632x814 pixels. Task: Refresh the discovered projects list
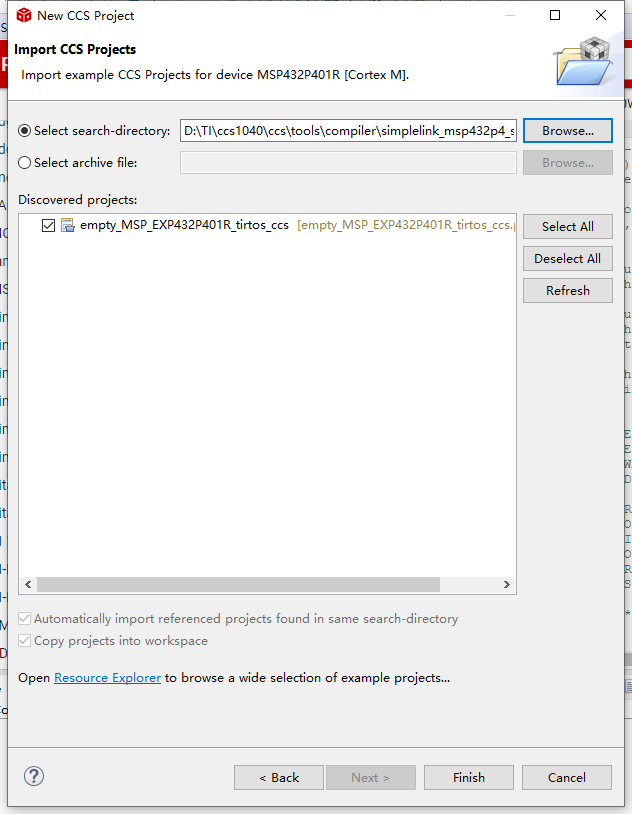point(568,290)
